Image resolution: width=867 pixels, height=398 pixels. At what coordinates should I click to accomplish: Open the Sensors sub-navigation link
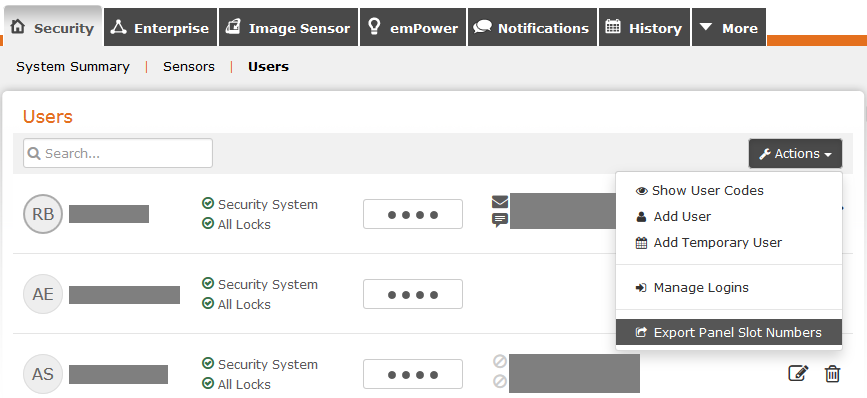[189, 67]
